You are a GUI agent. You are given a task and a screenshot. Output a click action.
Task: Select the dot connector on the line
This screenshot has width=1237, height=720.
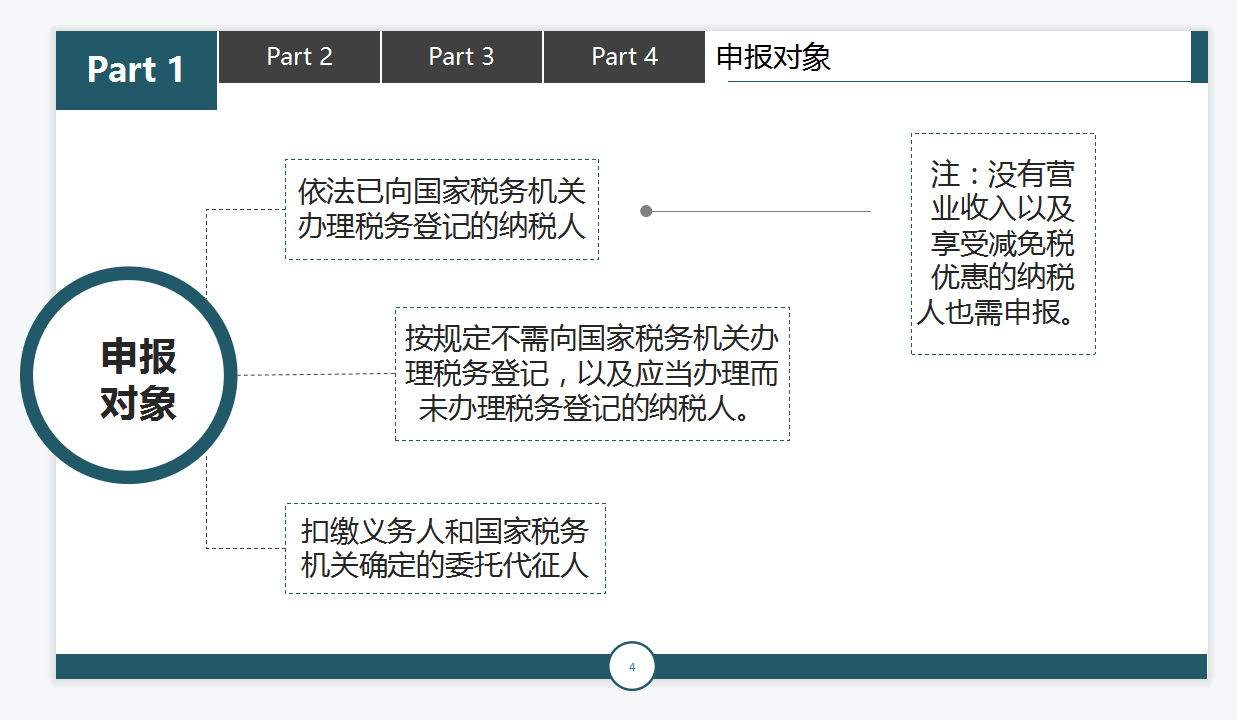[646, 211]
